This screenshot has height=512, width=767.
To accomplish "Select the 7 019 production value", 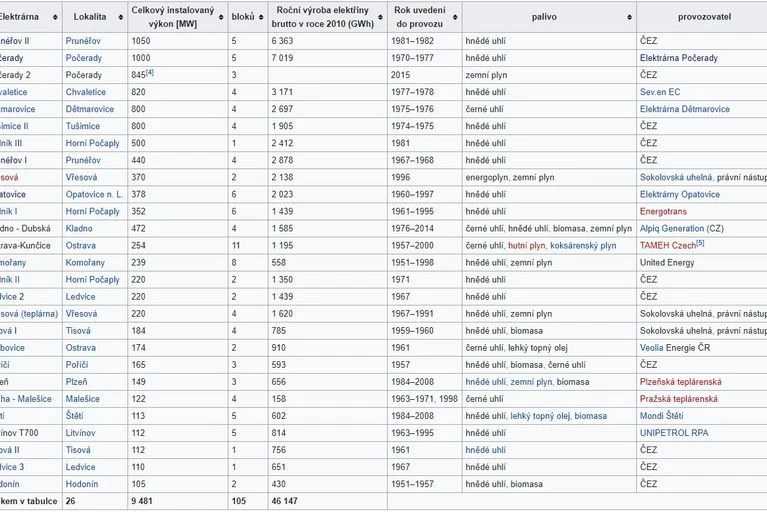I will [x=282, y=58].
